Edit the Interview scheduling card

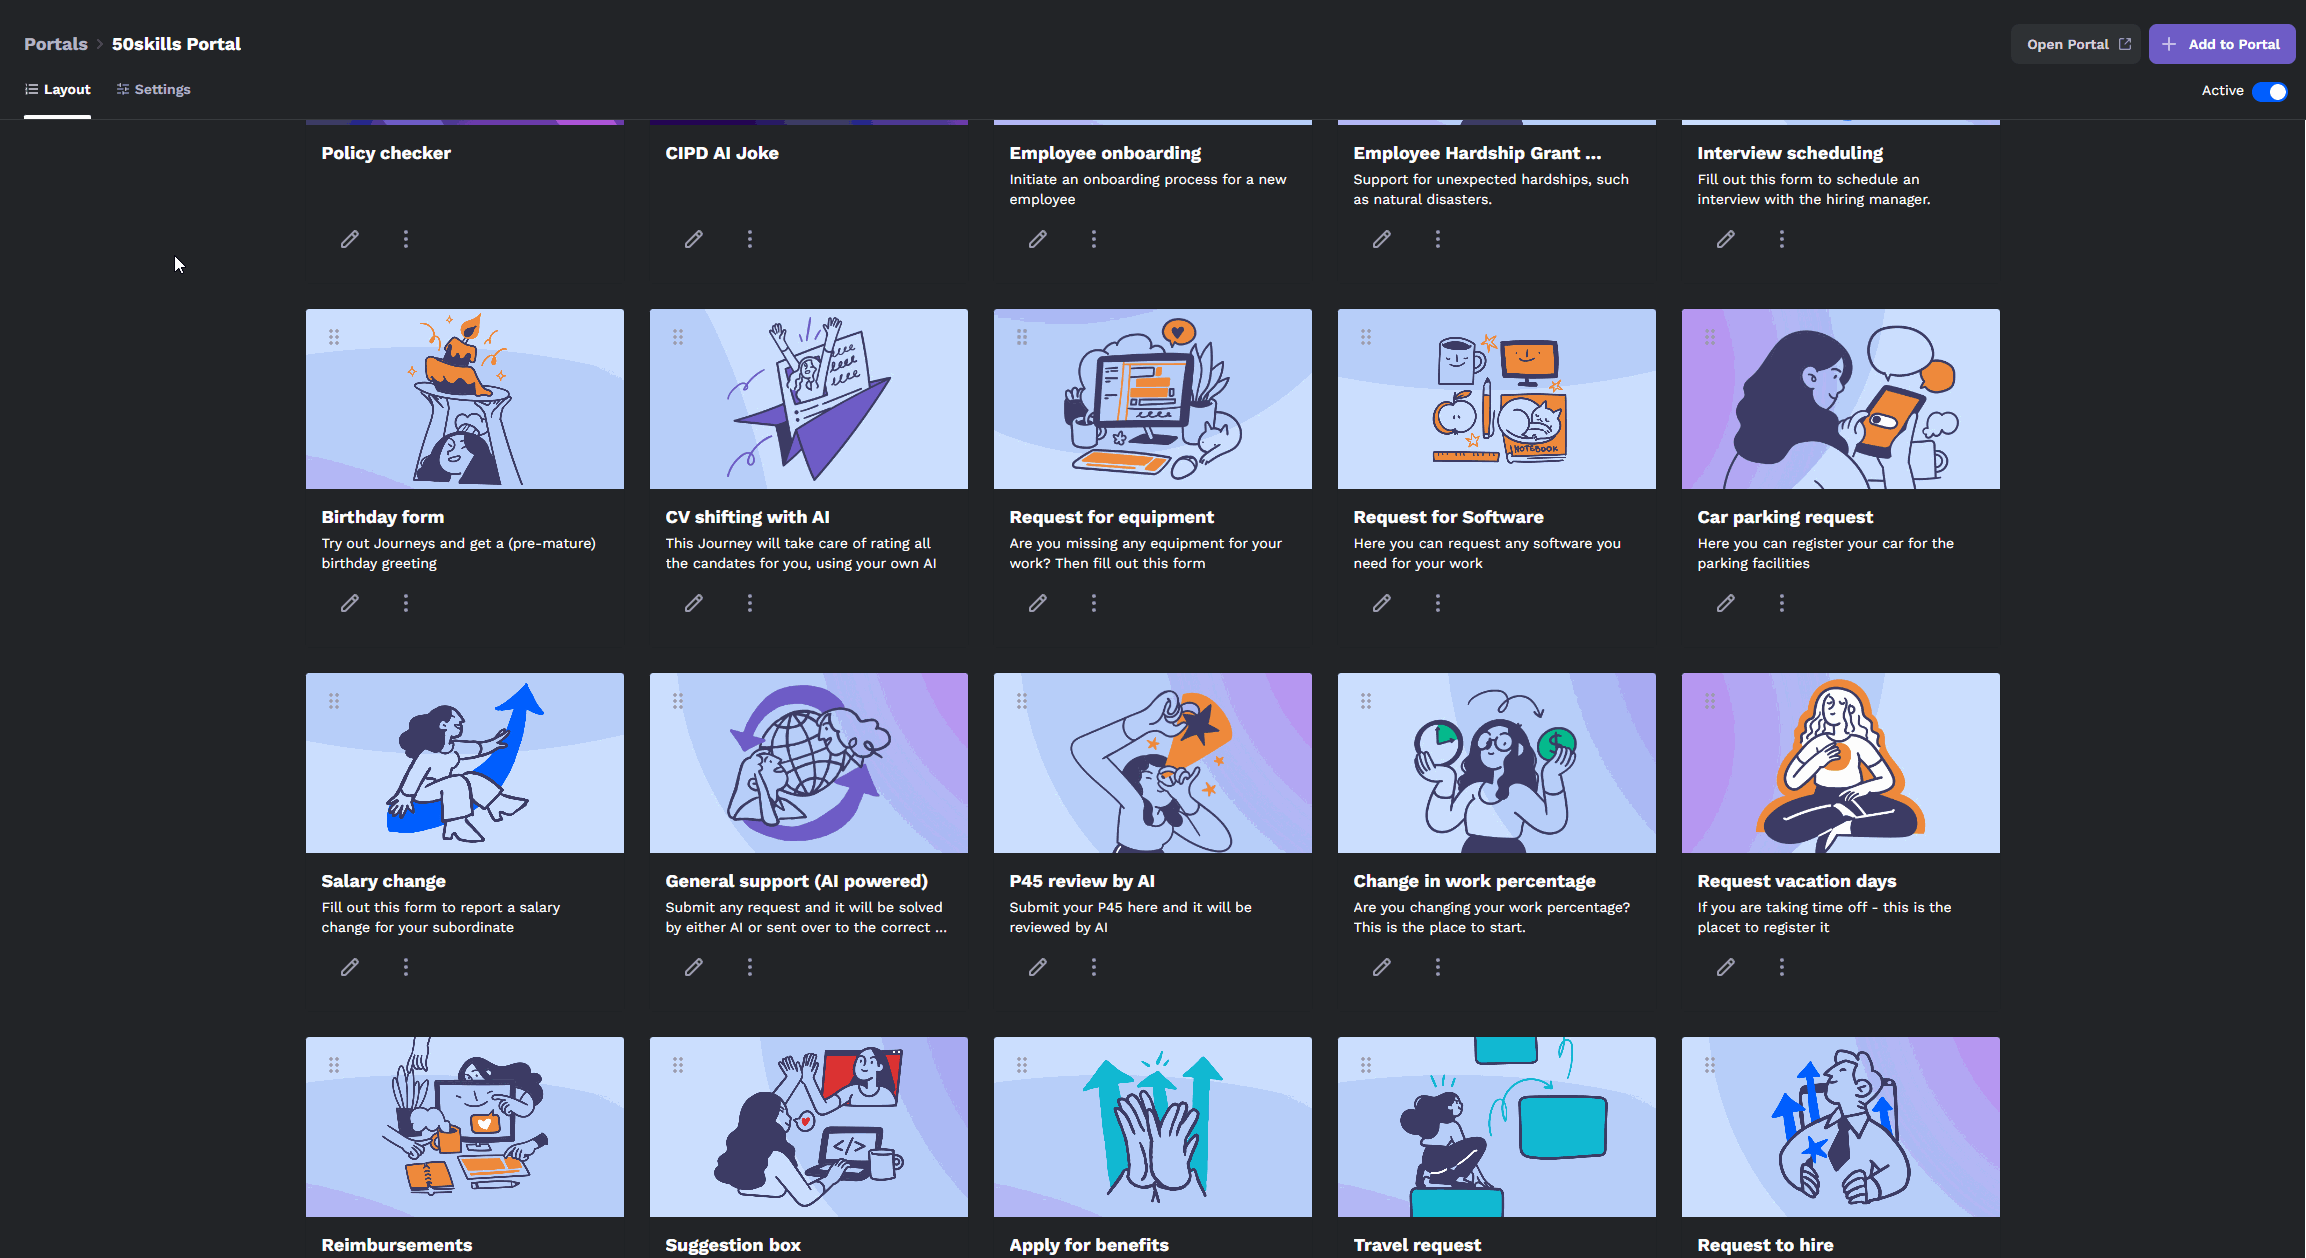1725,239
